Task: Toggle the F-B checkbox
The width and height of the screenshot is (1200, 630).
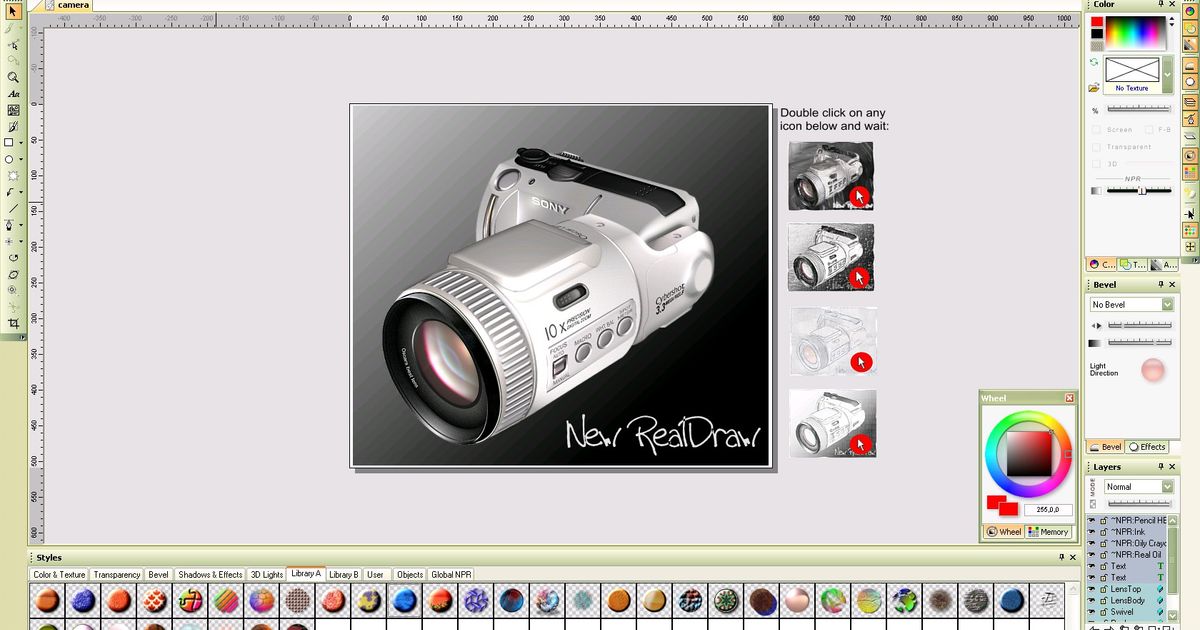Action: click(1150, 130)
